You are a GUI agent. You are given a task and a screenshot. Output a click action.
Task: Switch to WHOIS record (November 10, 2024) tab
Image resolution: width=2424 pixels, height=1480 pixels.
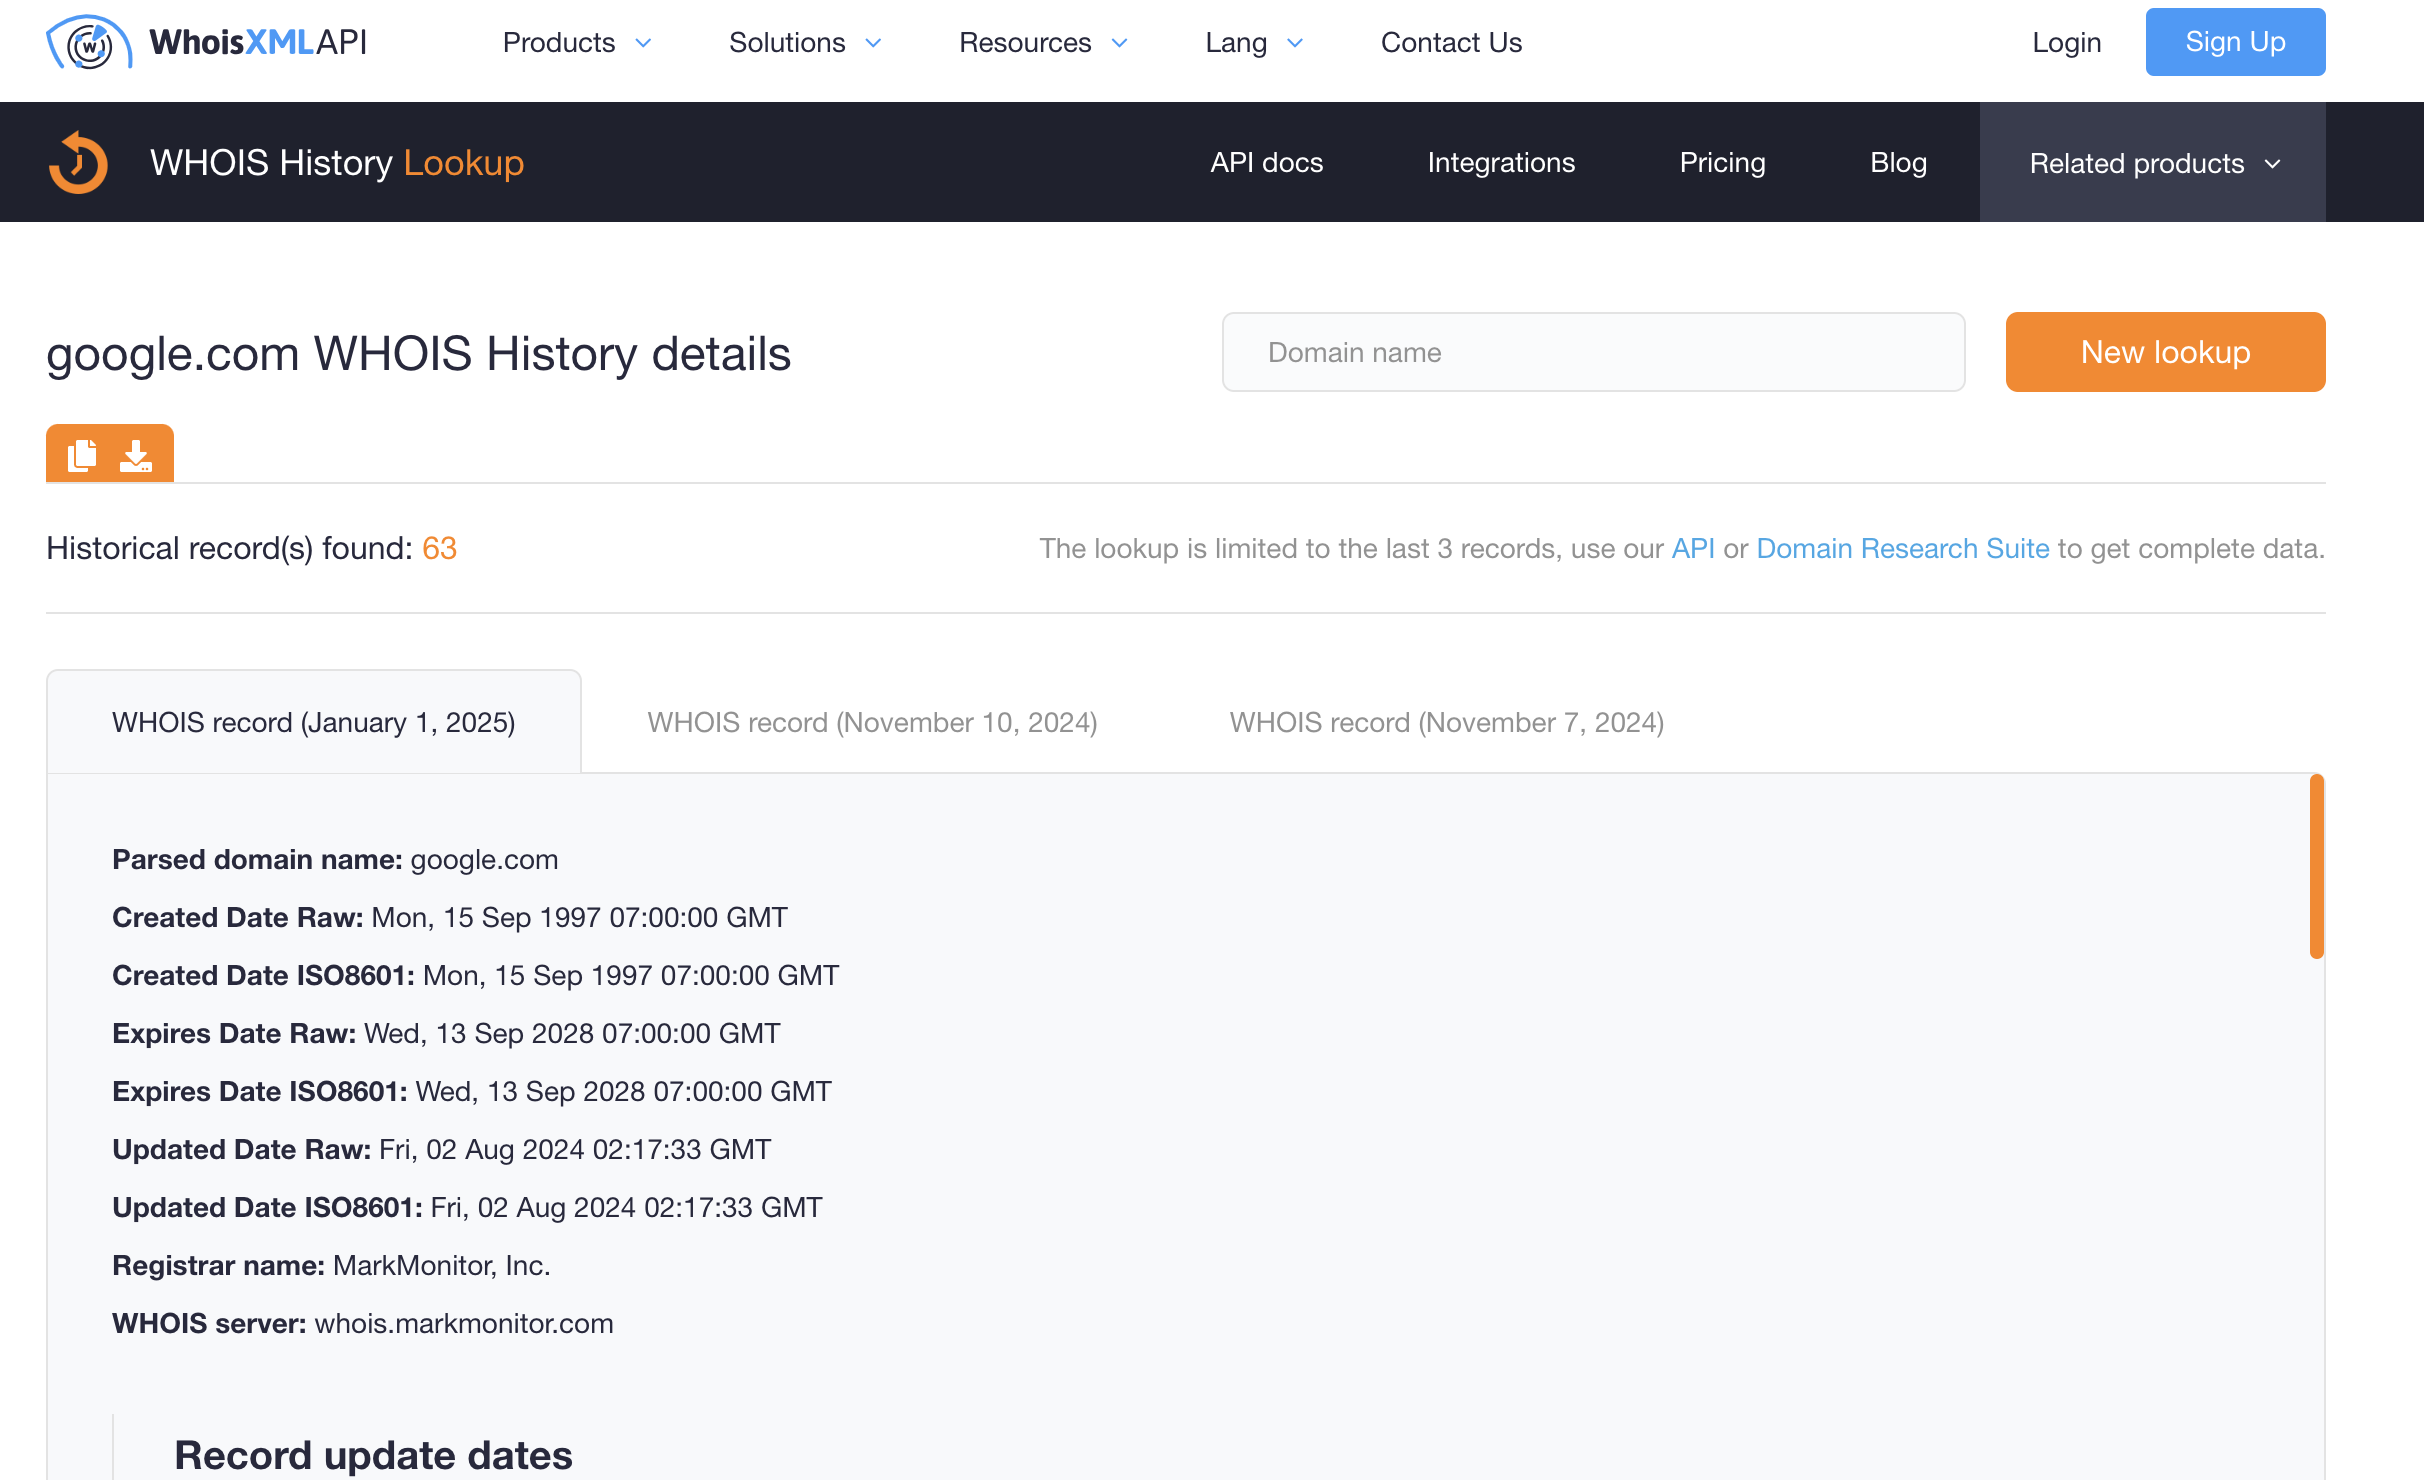[x=872, y=722]
